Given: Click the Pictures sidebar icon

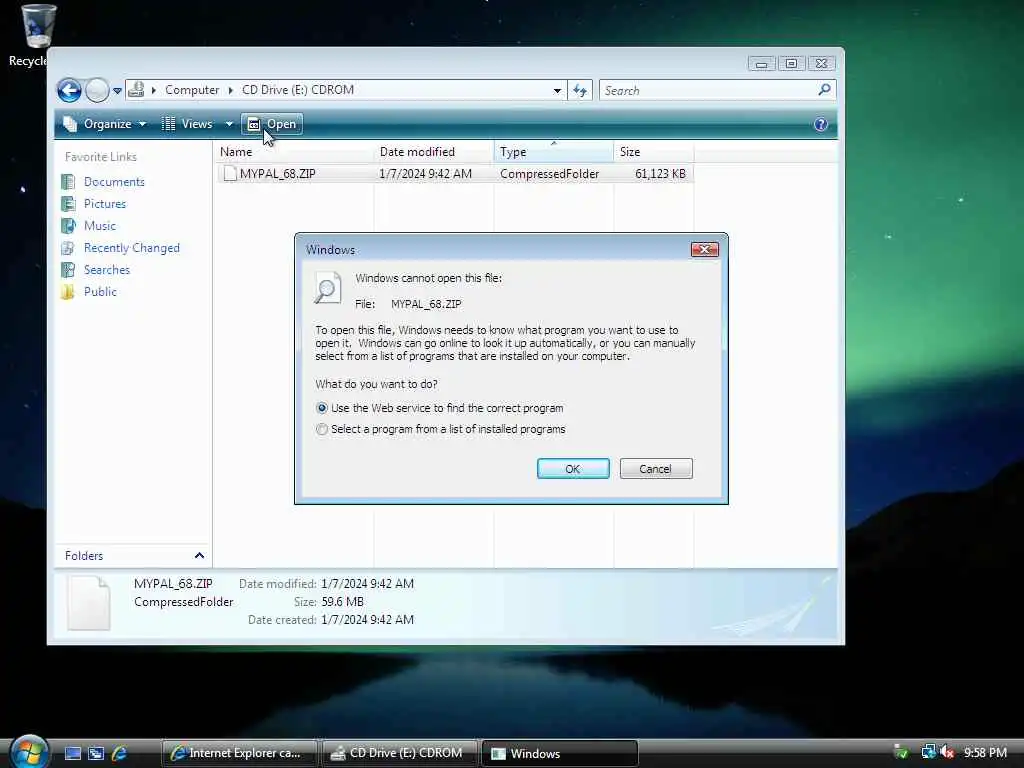Looking at the screenshot, I should (x=68, y=204).
